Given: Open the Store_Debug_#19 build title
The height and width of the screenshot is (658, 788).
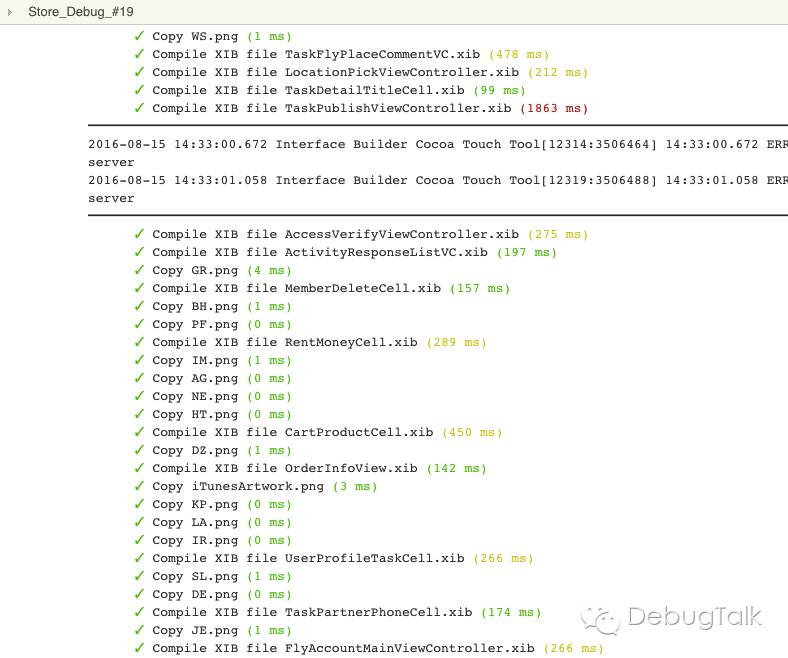Looking at the screenshot, I should [80, 12].
